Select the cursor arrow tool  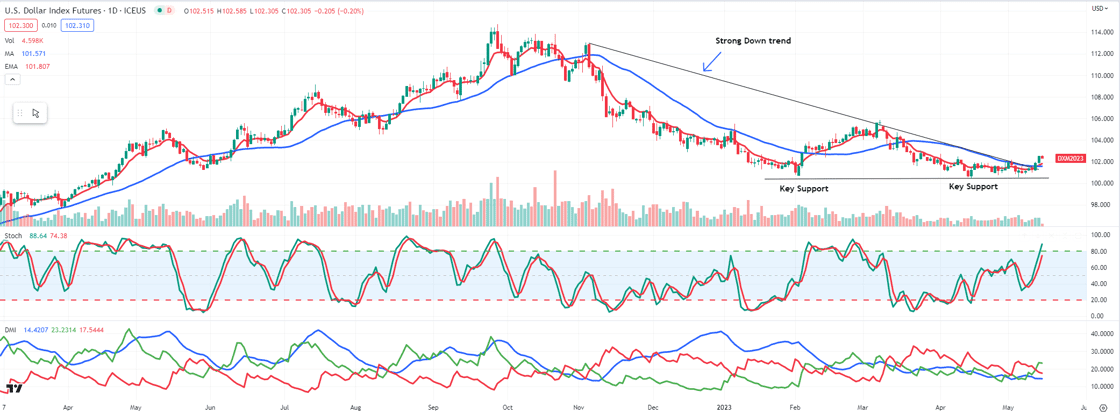click(36, 113)
